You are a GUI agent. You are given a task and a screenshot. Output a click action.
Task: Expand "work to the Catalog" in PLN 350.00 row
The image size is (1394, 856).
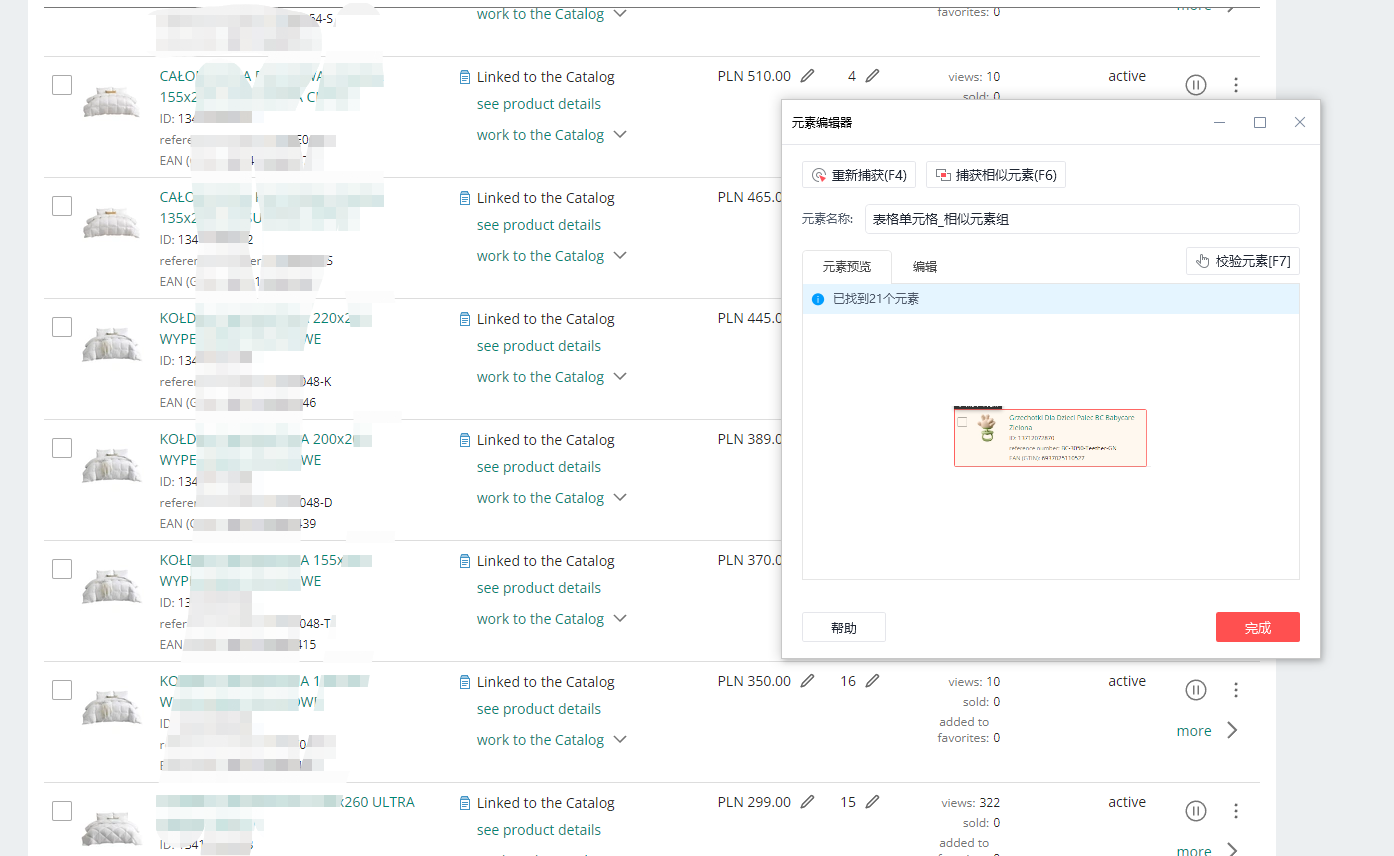[x=552, y=740]
